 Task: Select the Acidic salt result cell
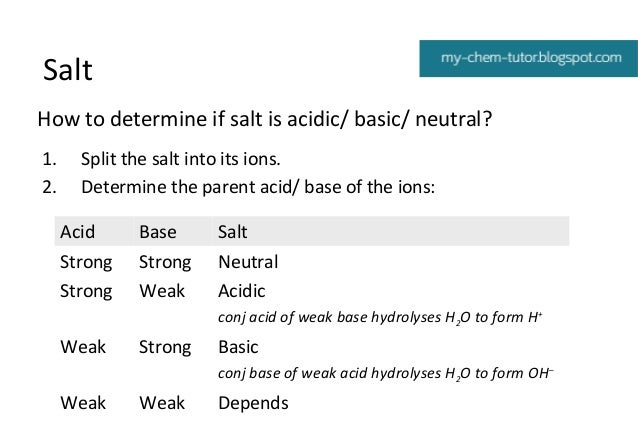point(242,291)
